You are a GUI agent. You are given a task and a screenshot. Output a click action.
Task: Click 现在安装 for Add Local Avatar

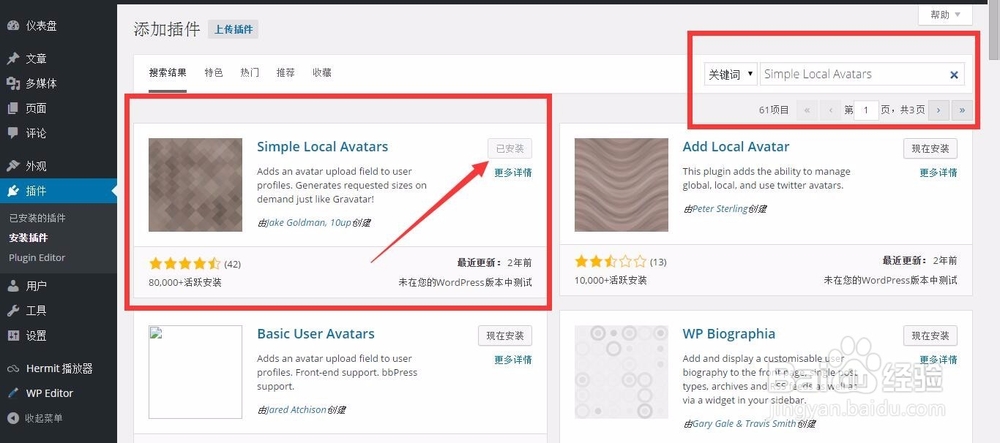[x=930, y=149]
